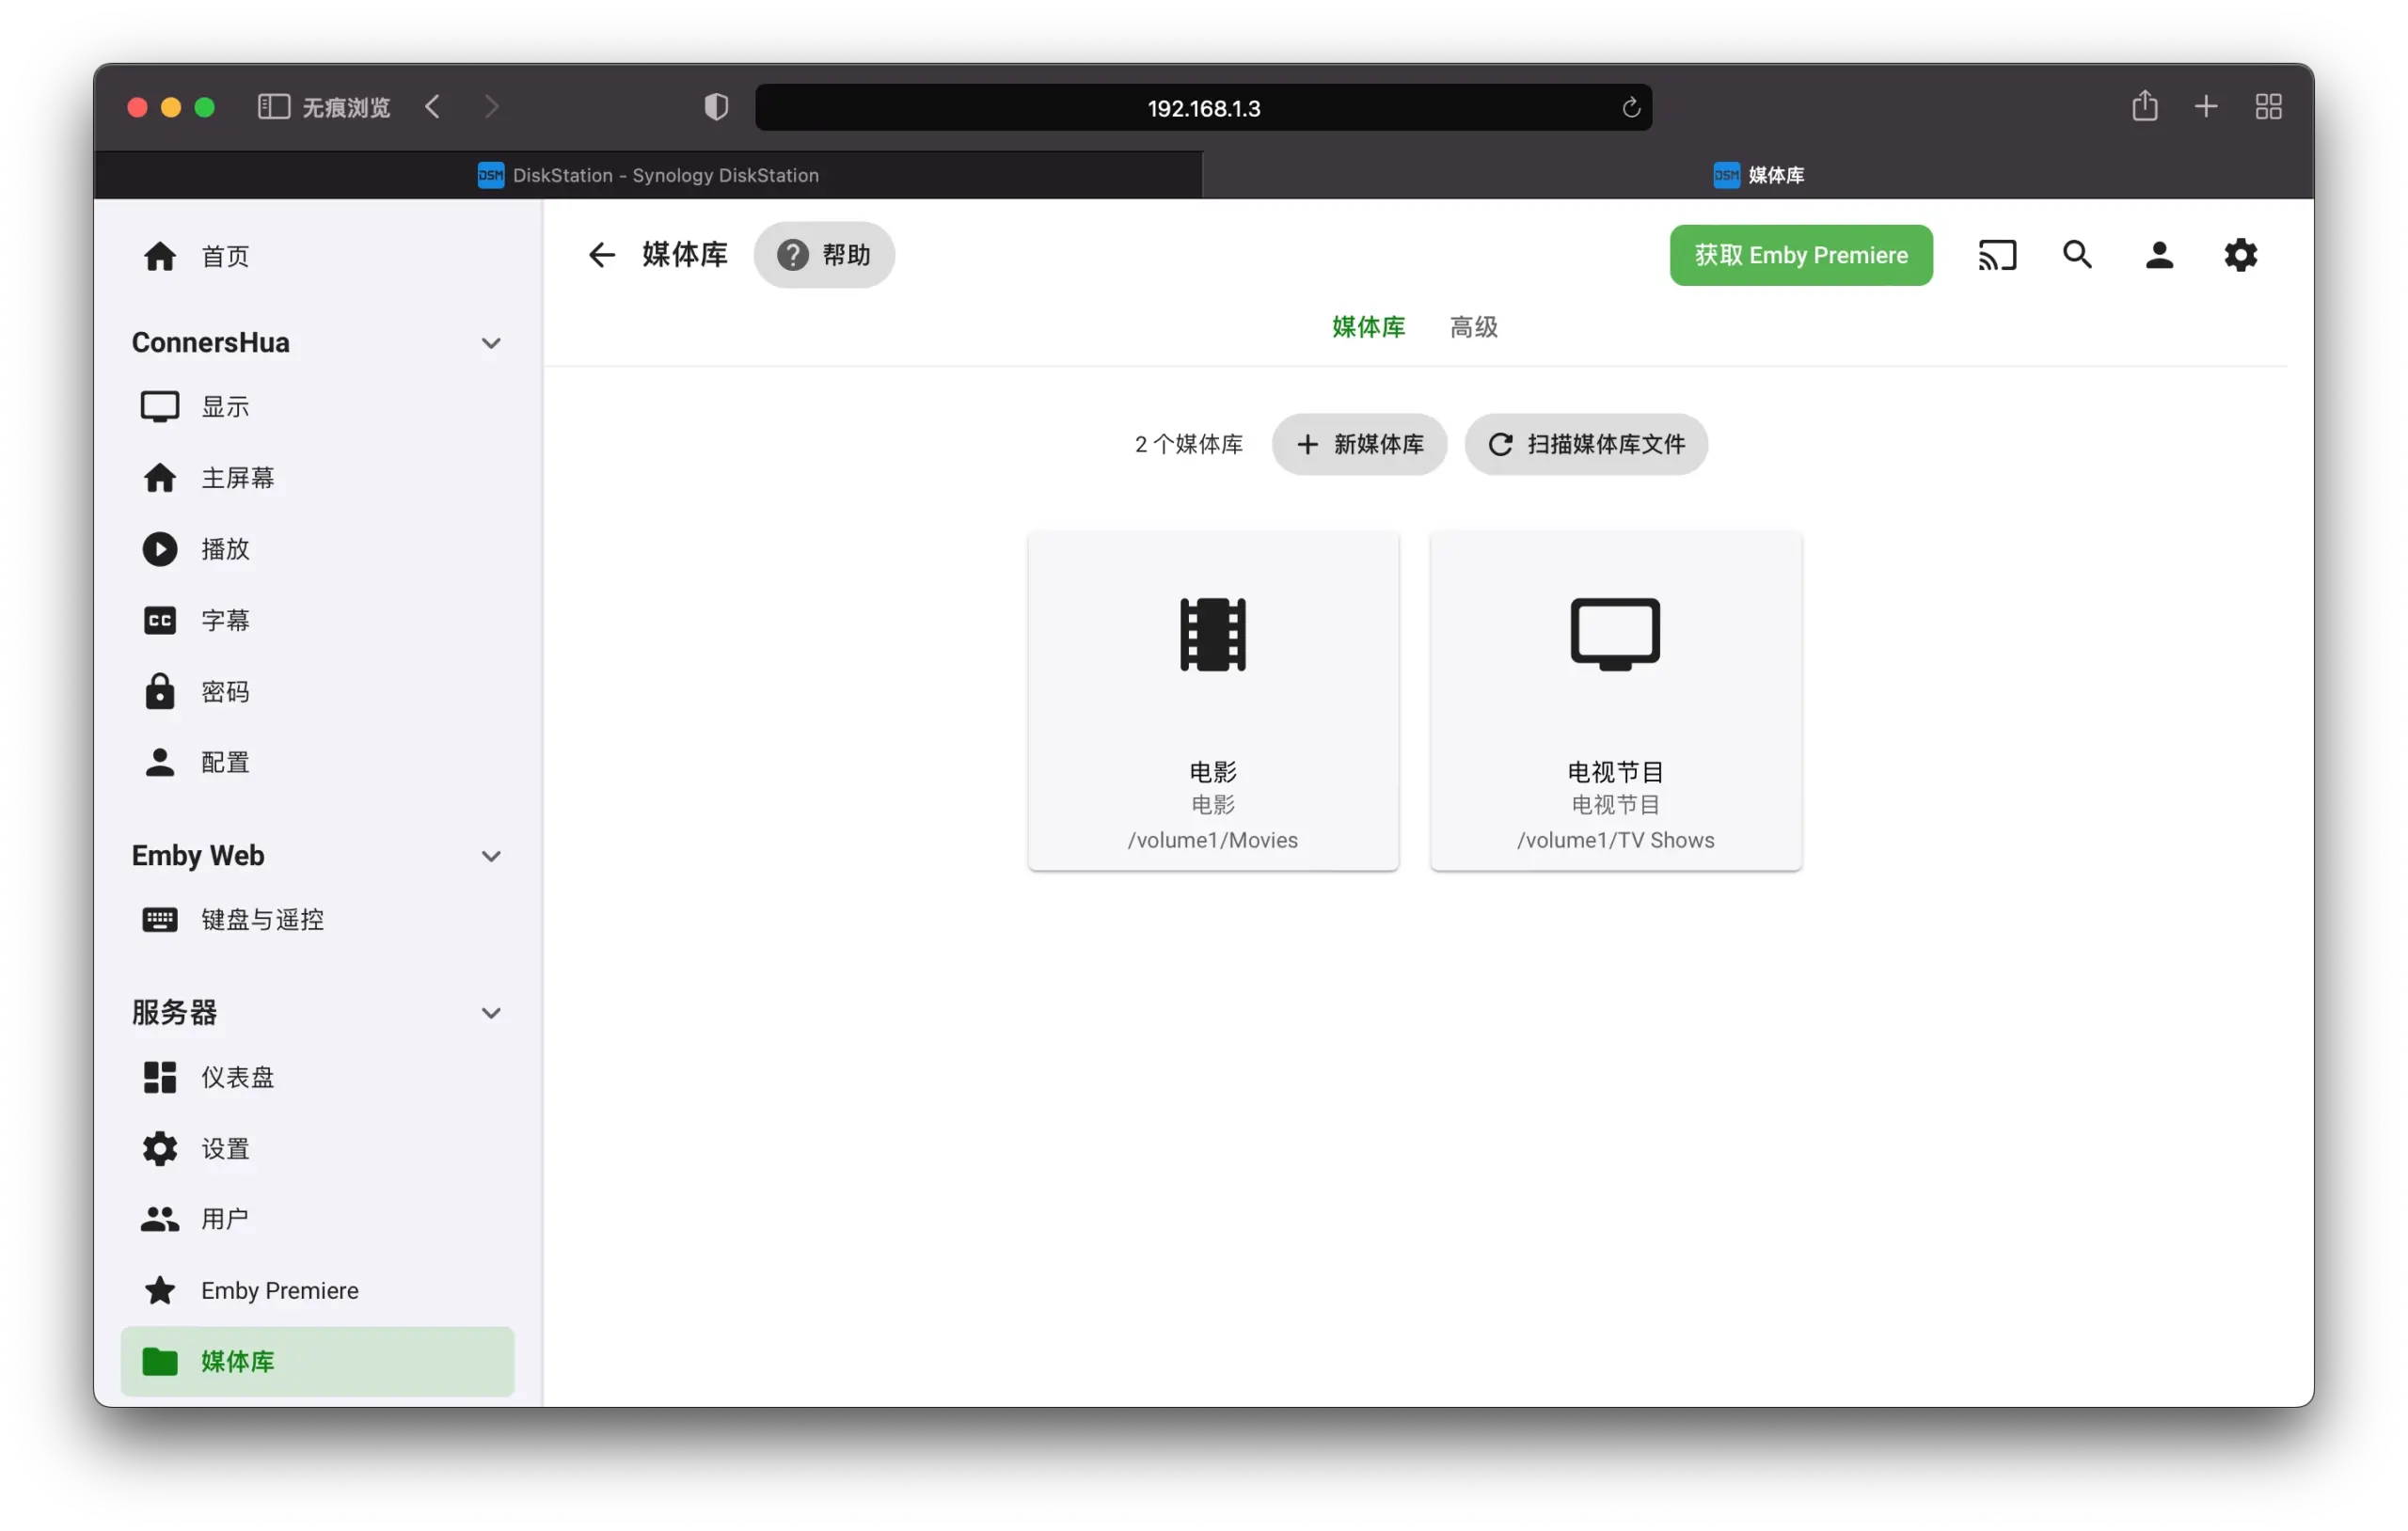Show the tab overview grid
Screen dimensions: 2408x1531
(x=2268, y=107)
